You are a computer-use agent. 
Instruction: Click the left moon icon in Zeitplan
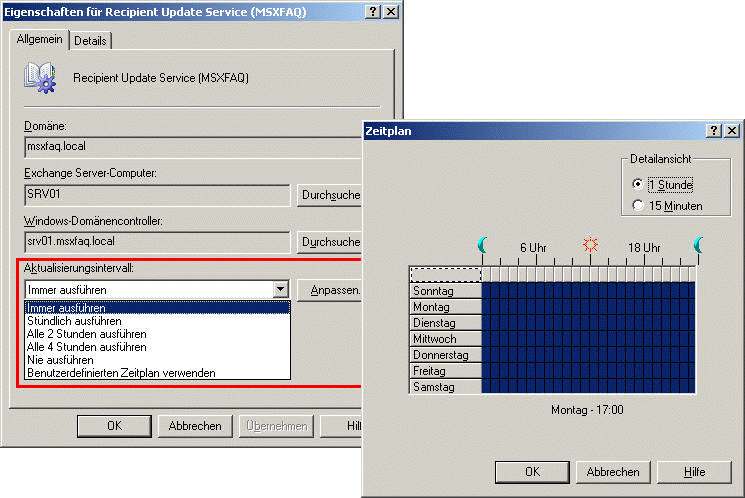[482, 245]
